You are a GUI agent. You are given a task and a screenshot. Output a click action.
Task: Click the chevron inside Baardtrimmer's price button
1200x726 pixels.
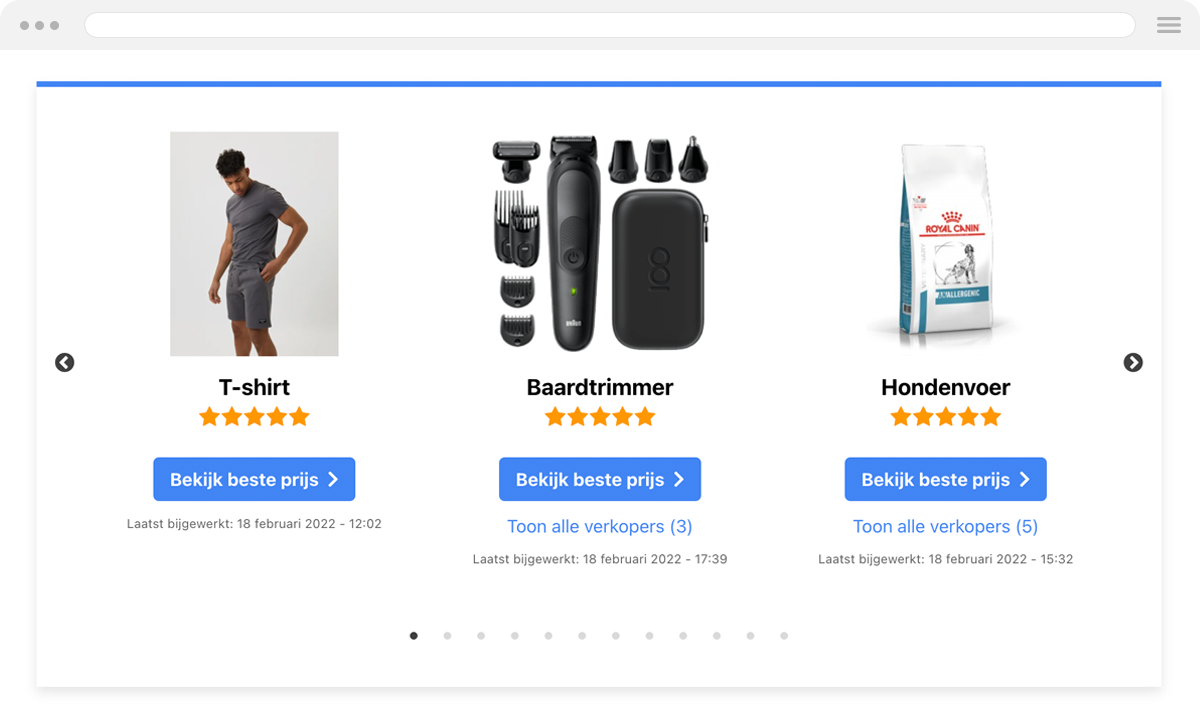tap(678, 479)
